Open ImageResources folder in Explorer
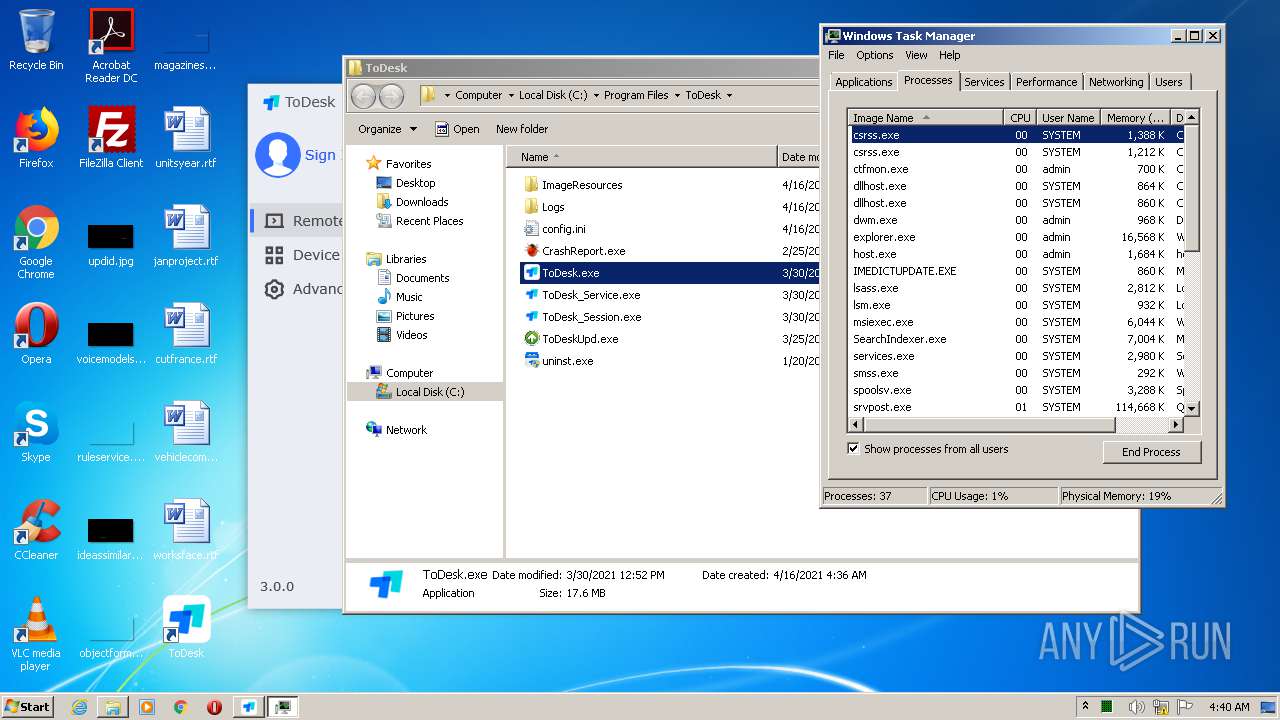Screen dimensions: 1280x720 [x=582, y=185]
